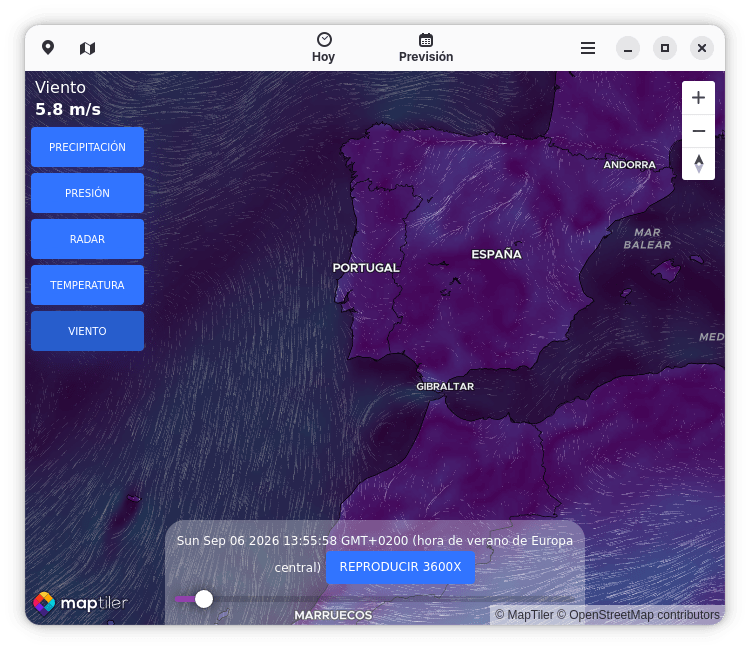Select the Presión layer
Image resolution: width=750 pixels, height=650 pixels.
coord(88,193)
